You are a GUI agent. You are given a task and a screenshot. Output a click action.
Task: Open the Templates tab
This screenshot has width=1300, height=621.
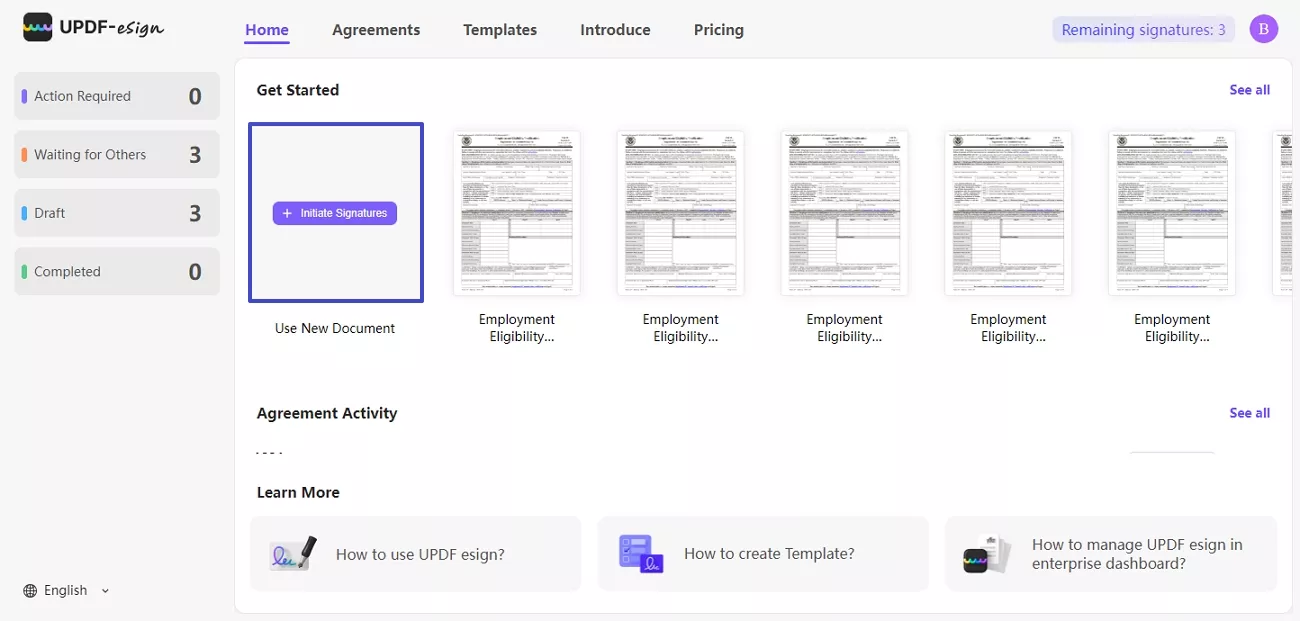(500, 30)
